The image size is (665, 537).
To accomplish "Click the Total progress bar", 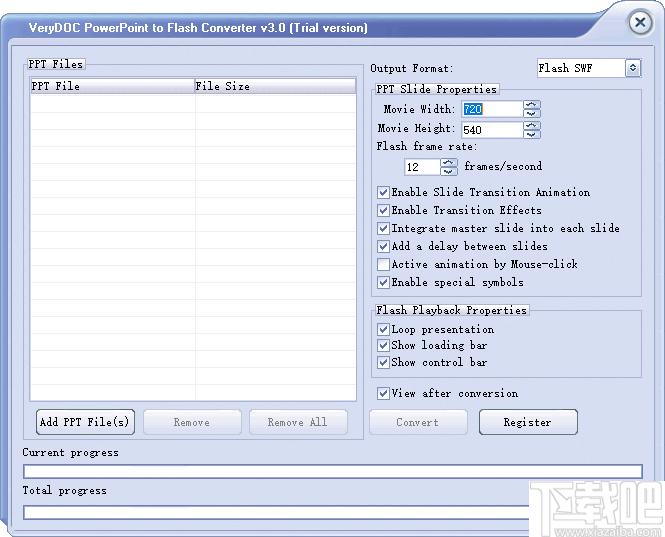I will coord(277,512).
